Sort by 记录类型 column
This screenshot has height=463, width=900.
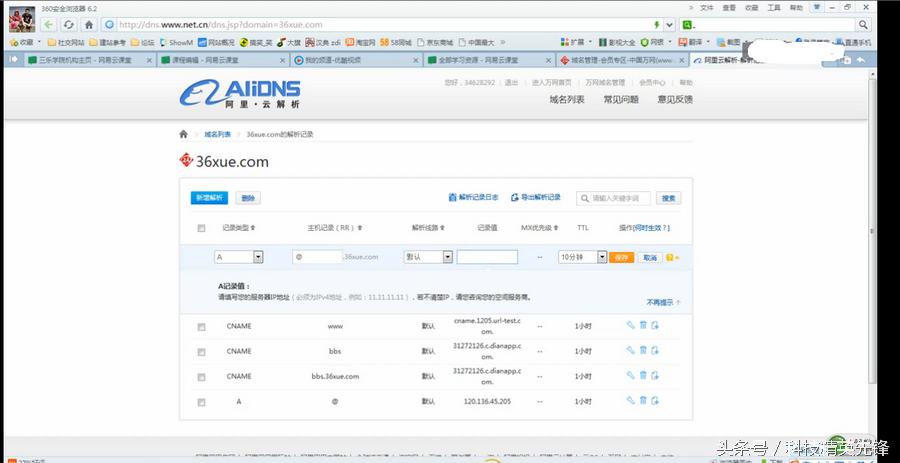(x=239, y=228)
